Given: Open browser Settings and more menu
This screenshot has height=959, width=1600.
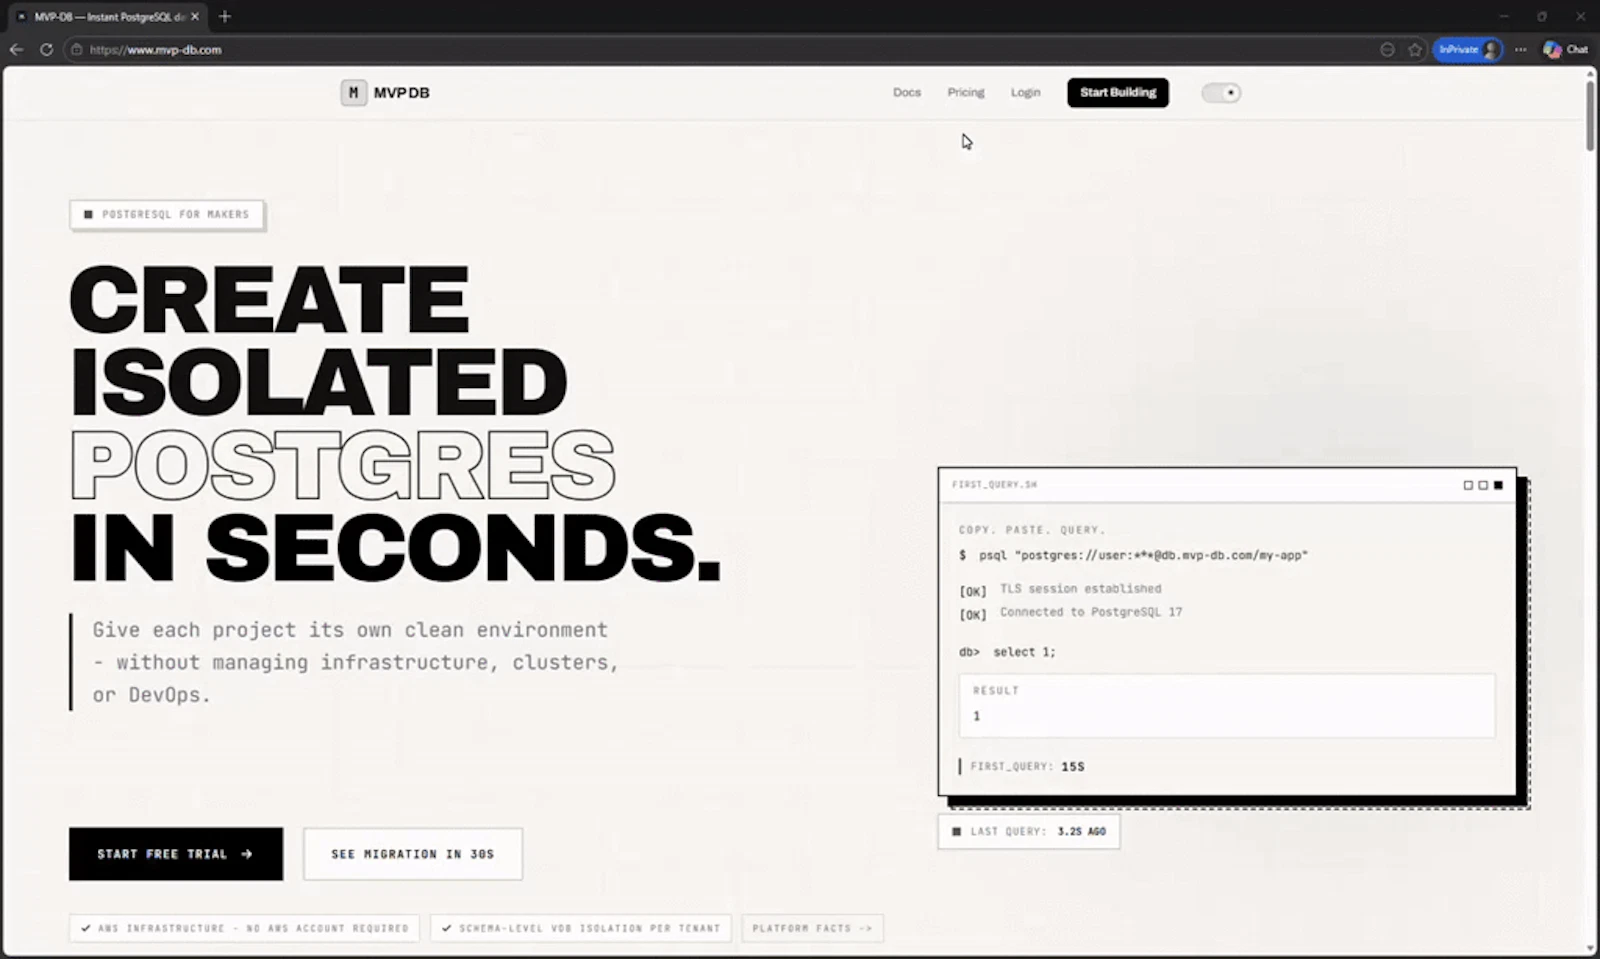Looking at the screenshot, I should tap(1521, 49).
